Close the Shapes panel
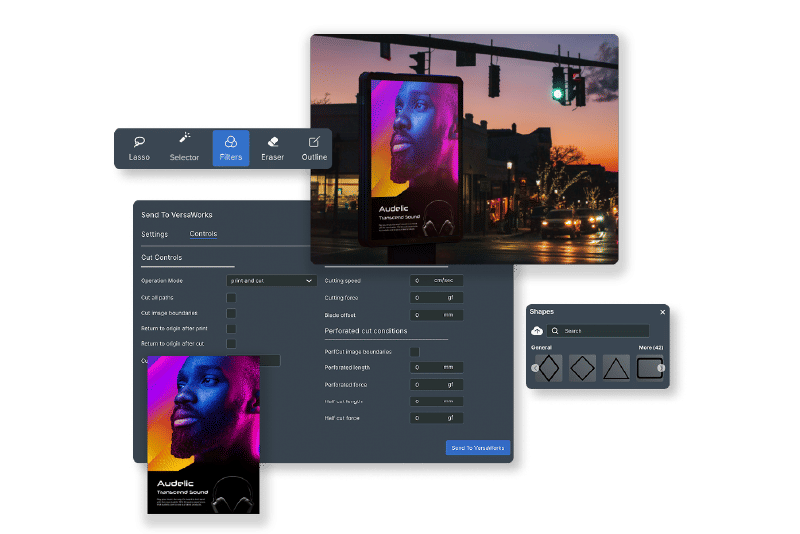800x534 pixels. (662, 312)
